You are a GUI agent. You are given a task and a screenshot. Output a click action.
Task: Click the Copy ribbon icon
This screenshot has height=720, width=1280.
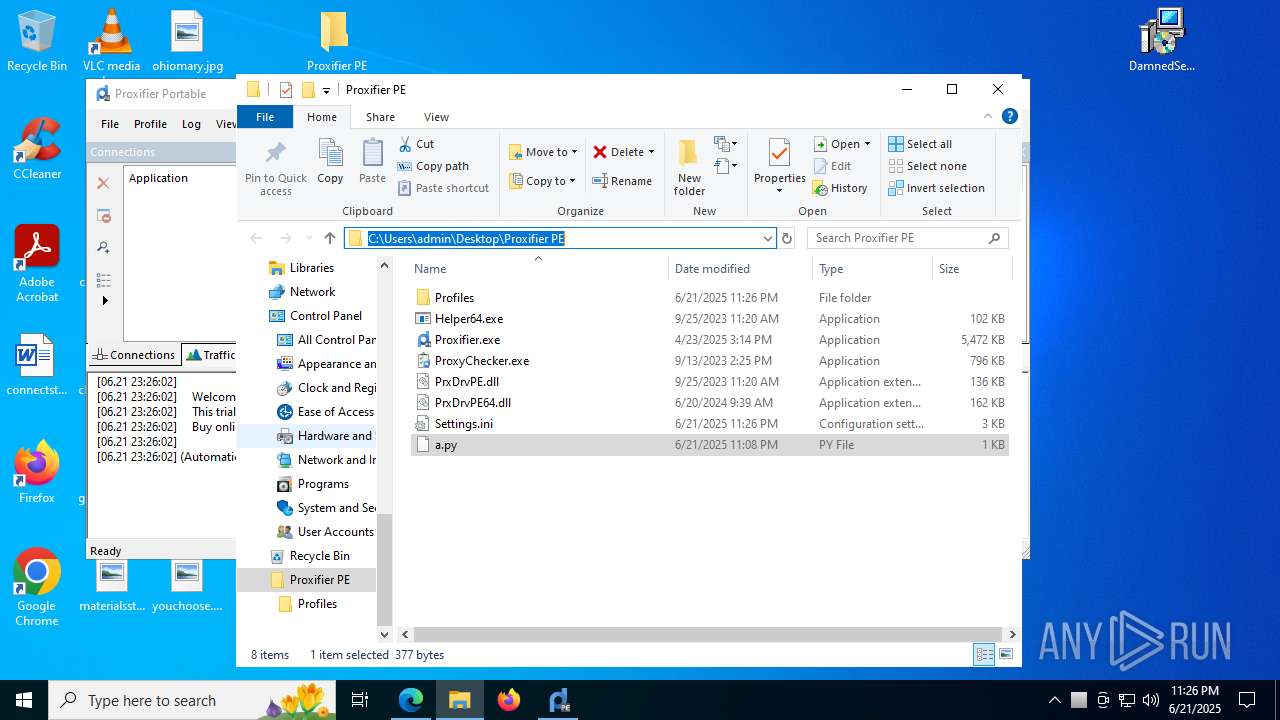coord(330,162)
